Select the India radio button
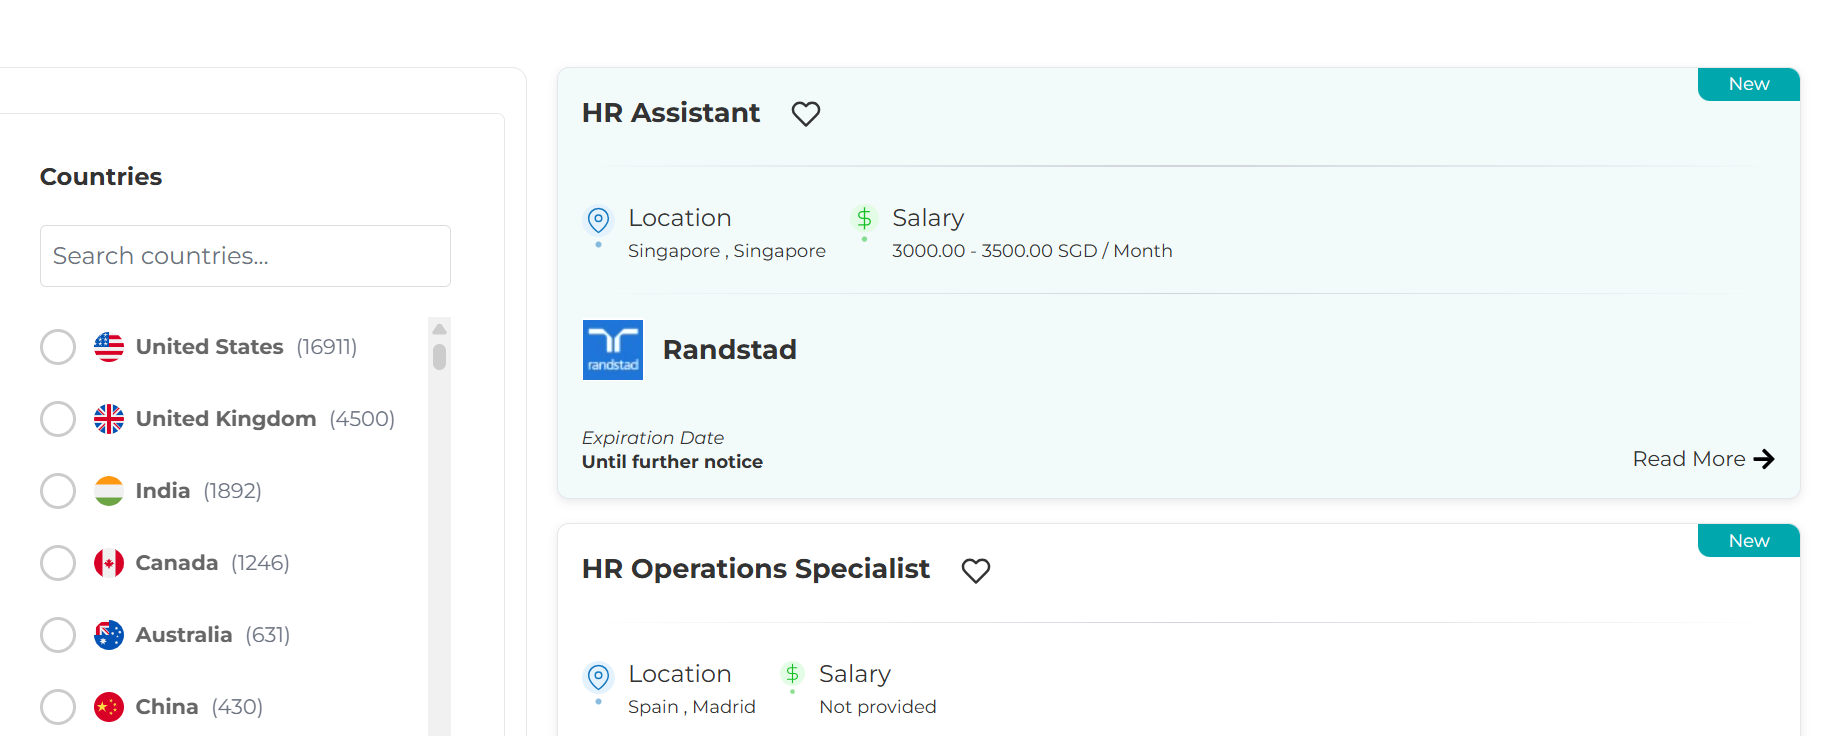 (x=58, y=491)
